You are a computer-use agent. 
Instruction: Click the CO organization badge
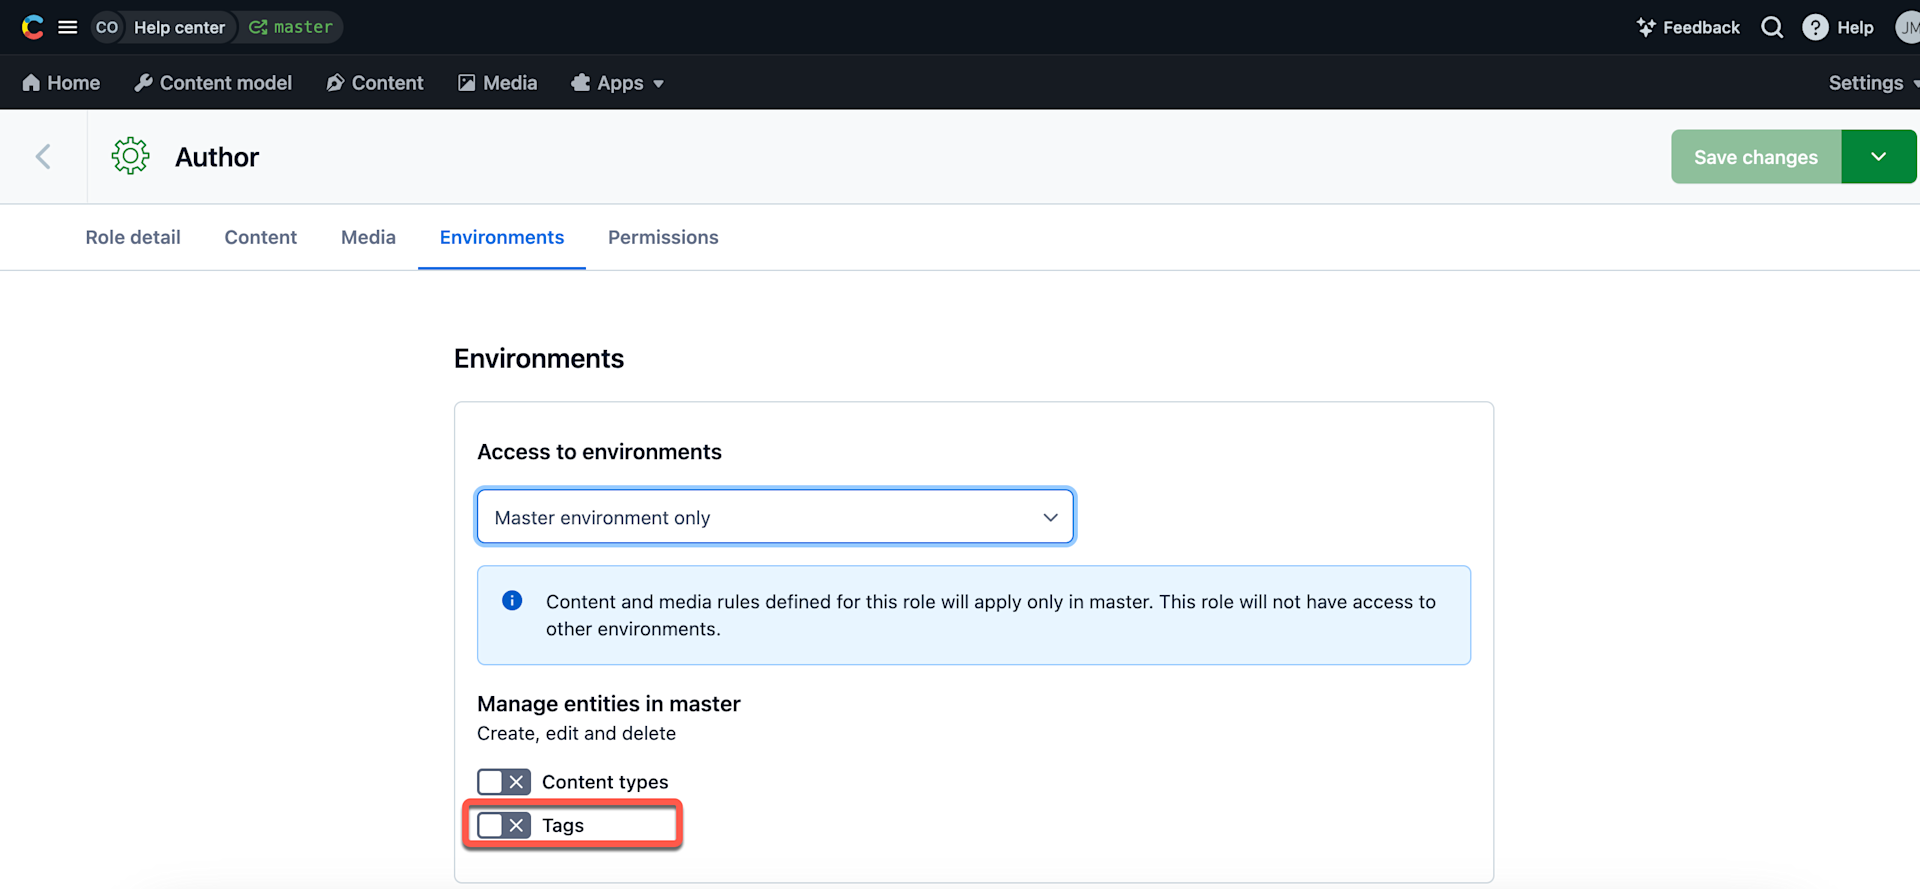coord(107,27)
